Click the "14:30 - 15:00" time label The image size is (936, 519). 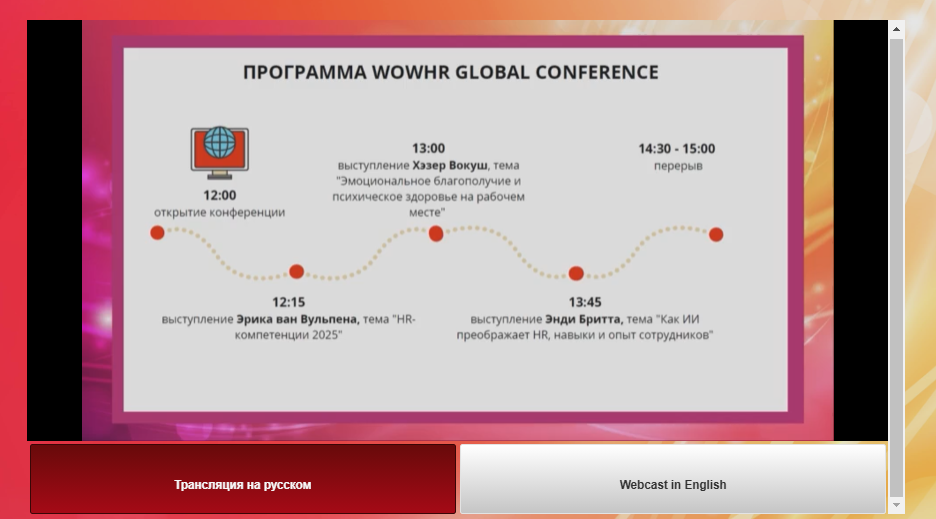point(677,149)
